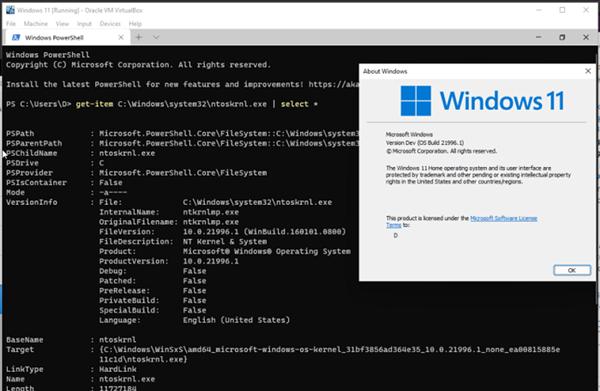Image resolution: width=600 pixels, height=391 pixels.
Task: Open the VirtualBox Machine menu
Action: coord(36,24)
